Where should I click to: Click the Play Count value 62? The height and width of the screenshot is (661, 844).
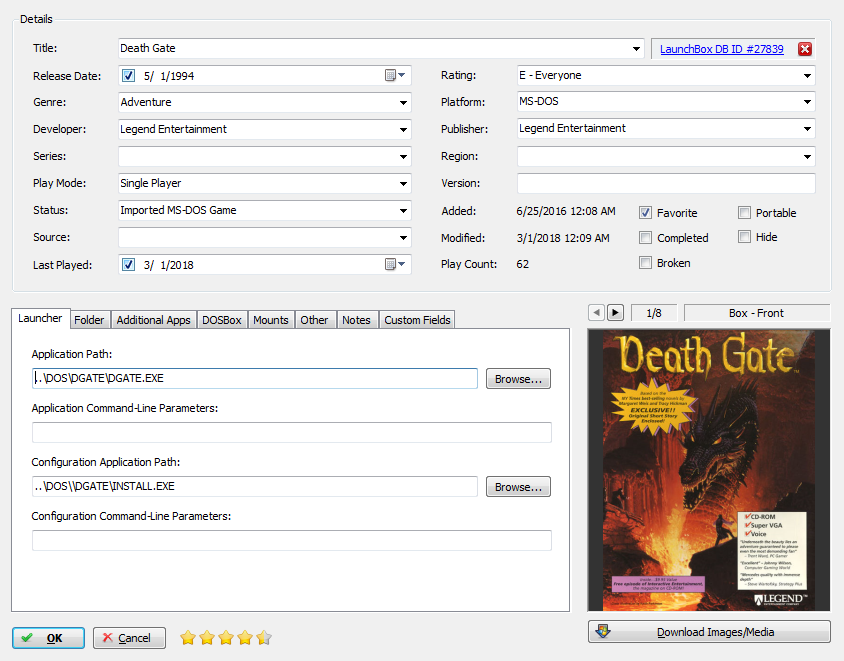(x=522, y=264)
